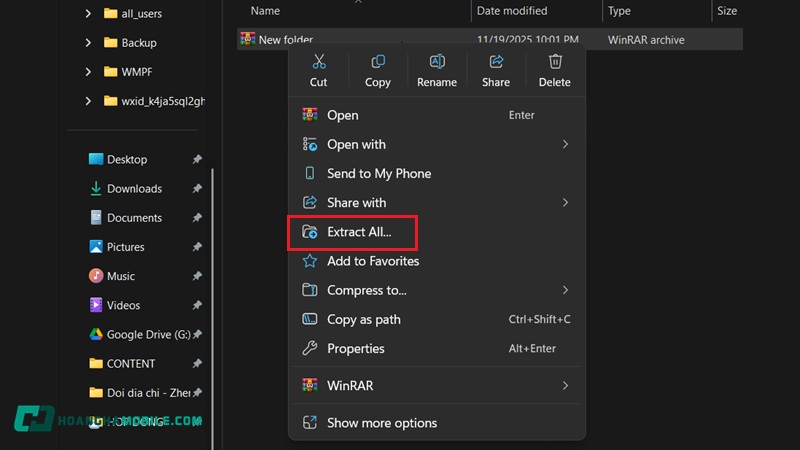This screenshot has height=450, width=800.
Task: Click Show more options
Action: [x=381, y=423]
